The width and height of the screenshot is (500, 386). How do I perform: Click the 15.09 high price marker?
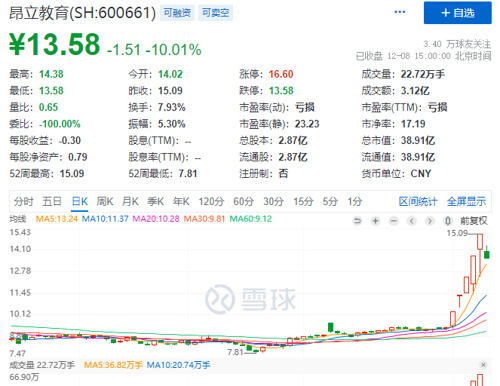[457, 233]
